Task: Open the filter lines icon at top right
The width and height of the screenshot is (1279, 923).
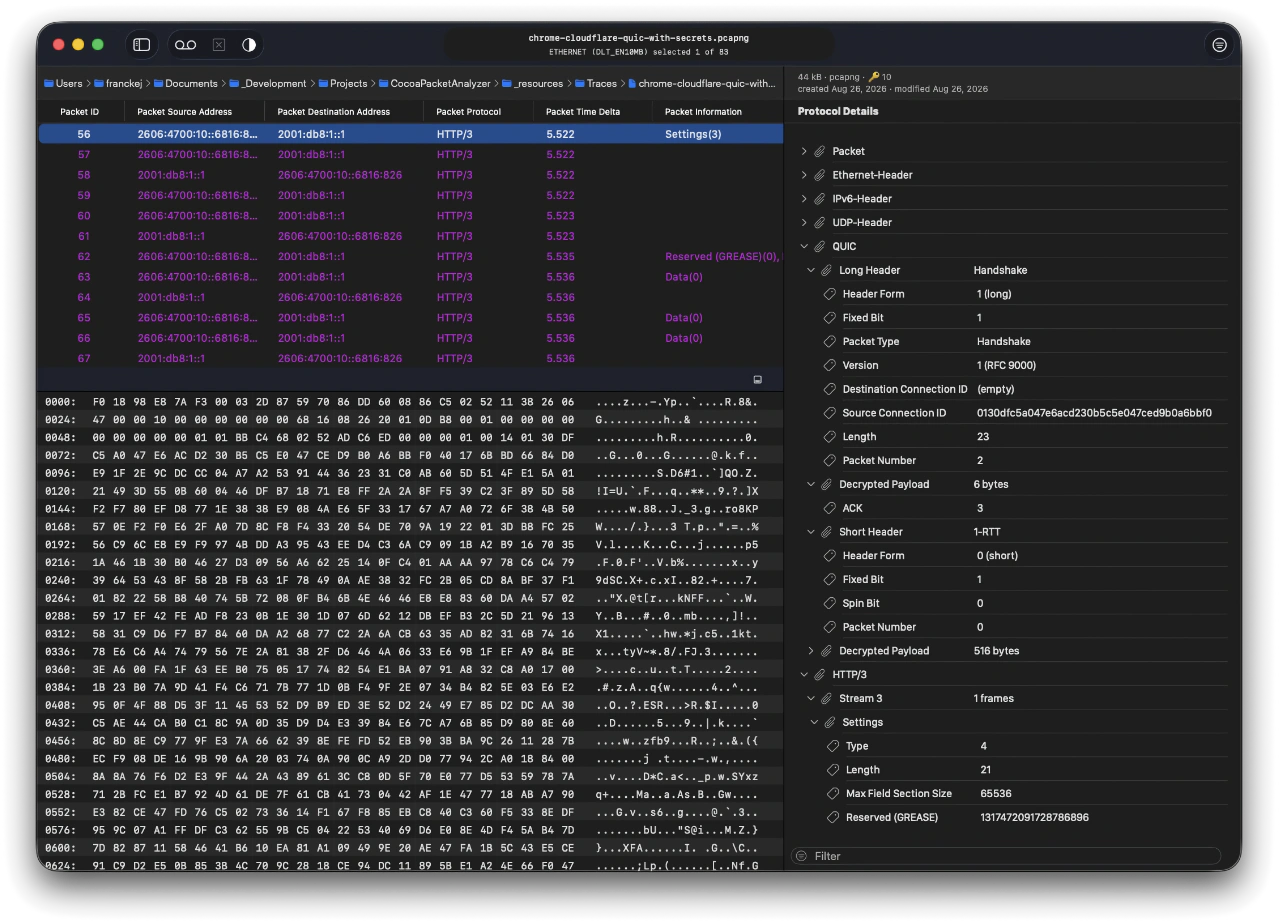Action: click(1219, 45)
